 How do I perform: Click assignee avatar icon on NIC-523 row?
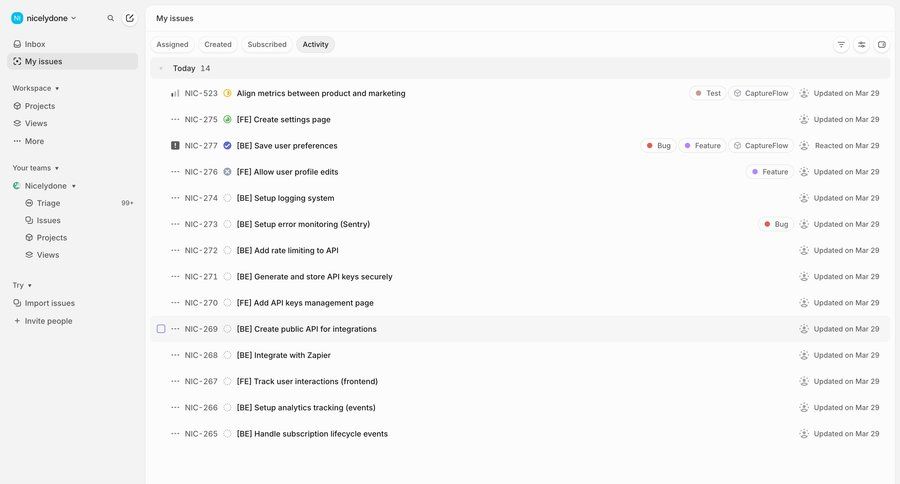pos(804,93)
